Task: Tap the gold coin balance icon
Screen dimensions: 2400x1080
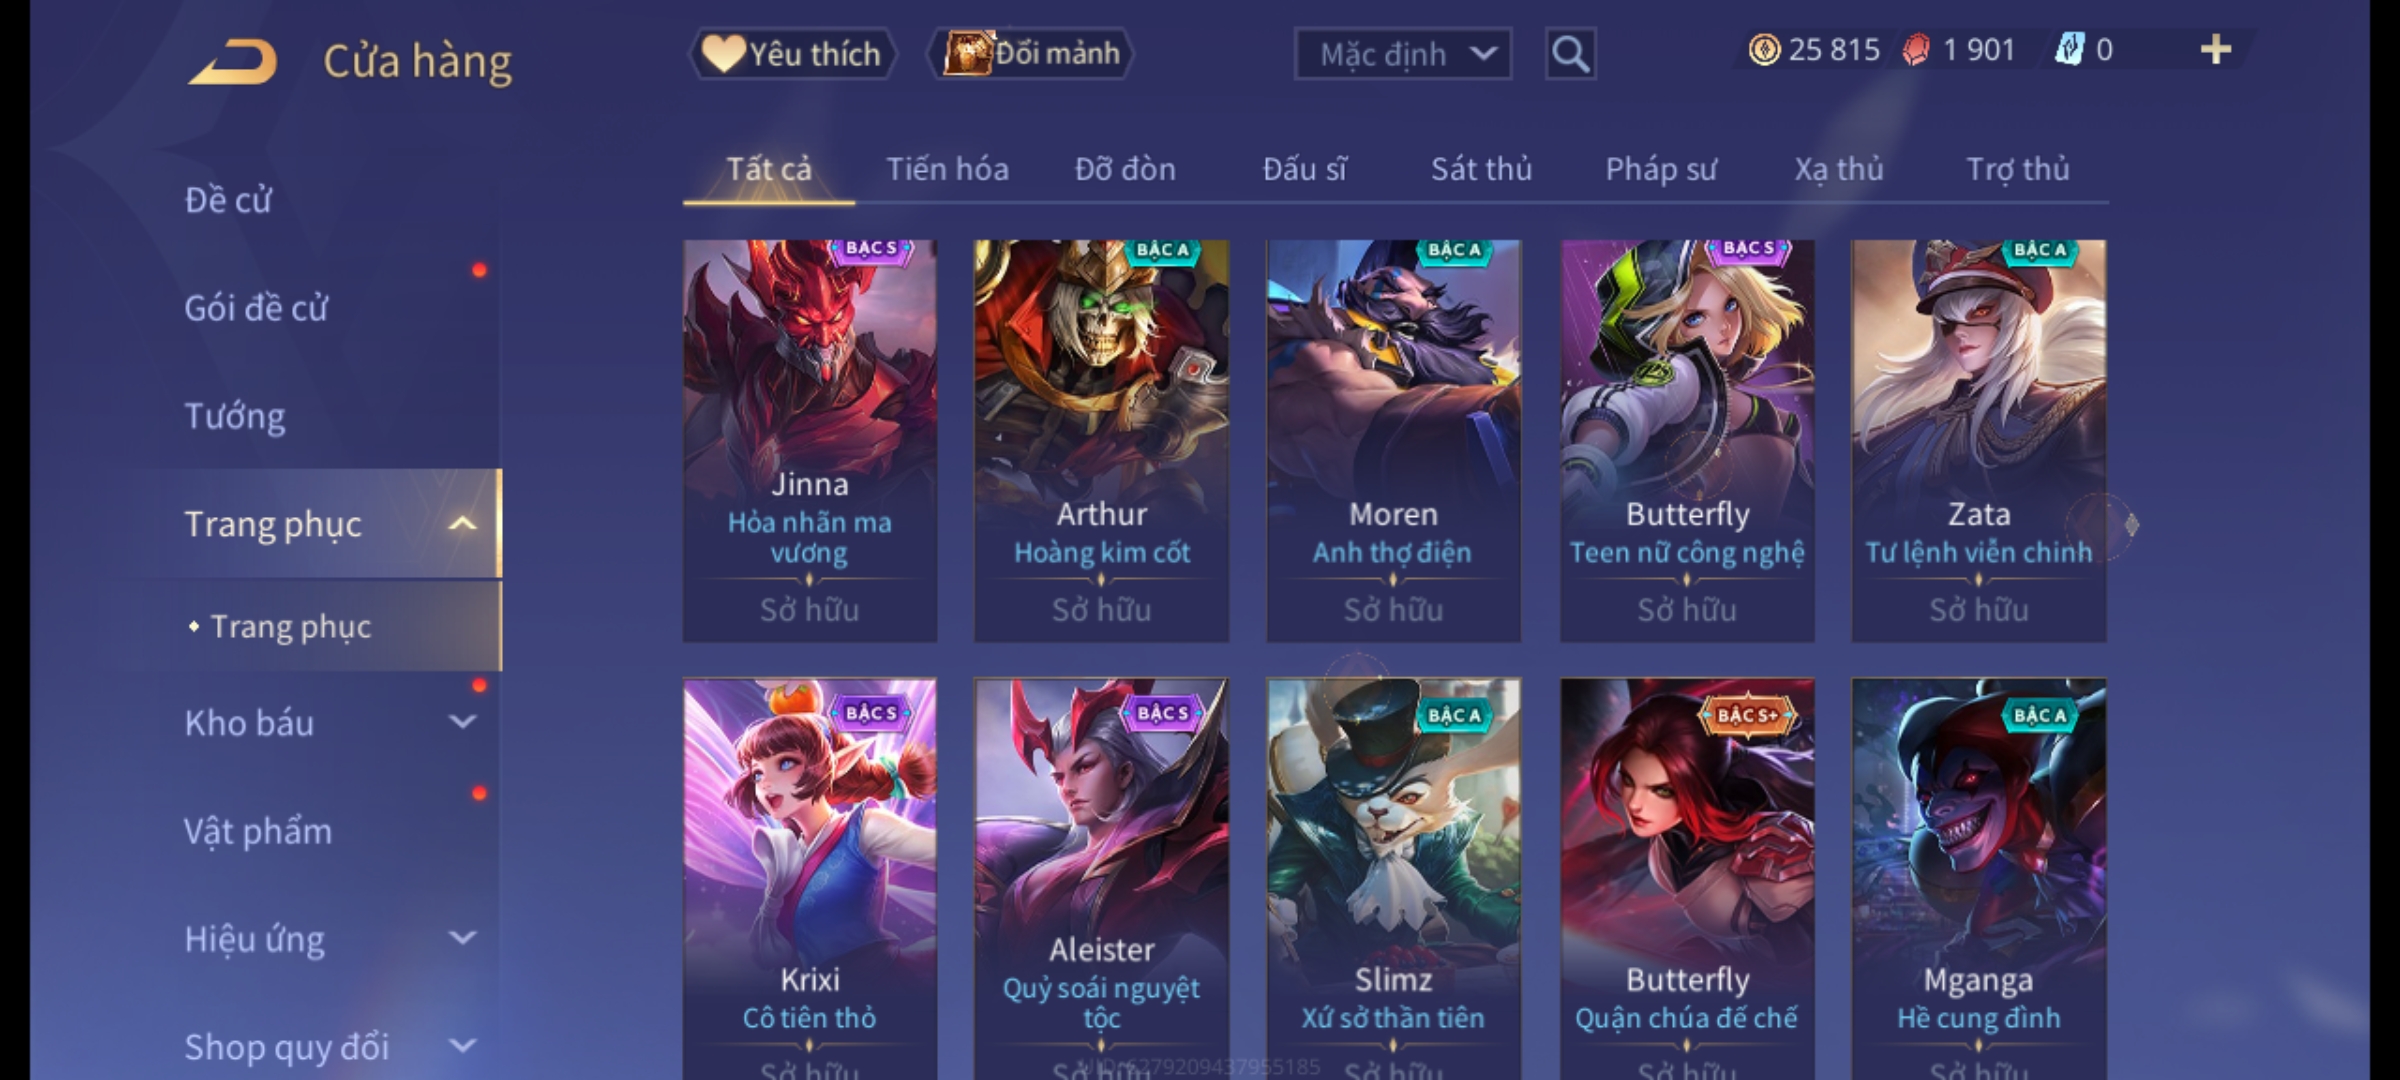Action: click(x=1764, y=50)
